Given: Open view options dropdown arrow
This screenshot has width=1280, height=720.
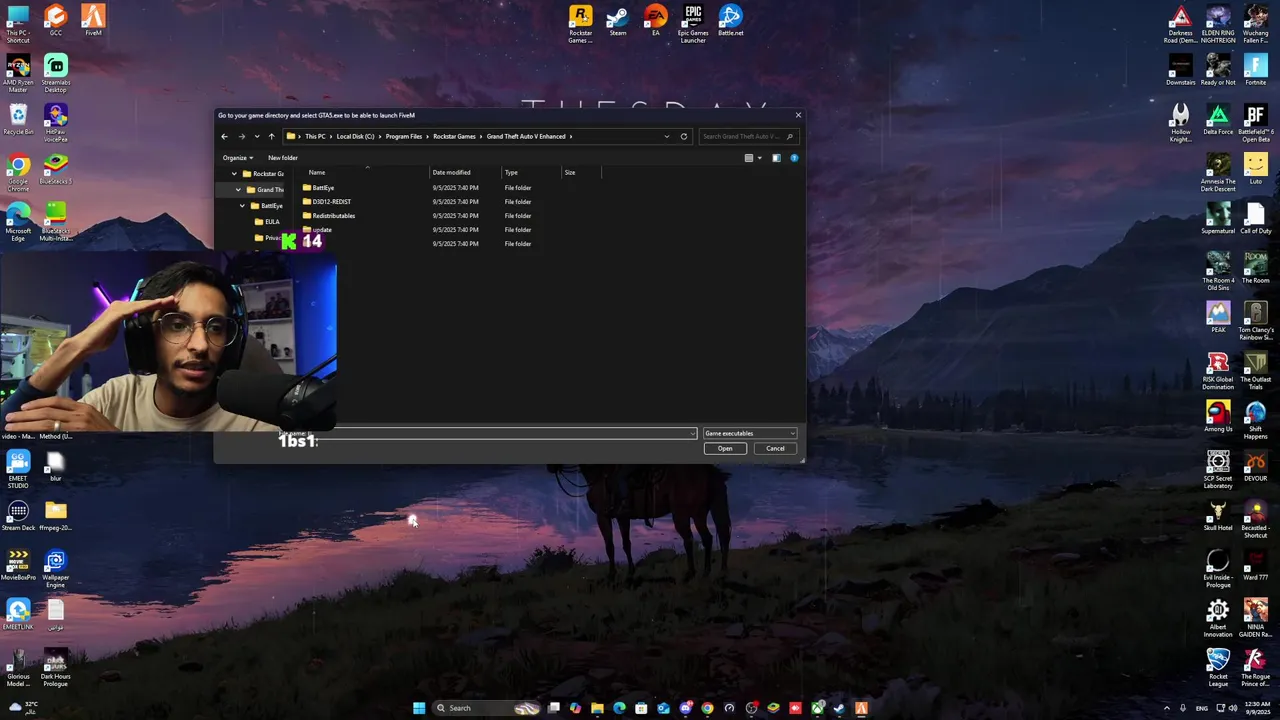Looking at the screenshot, I should pos(759,158).
